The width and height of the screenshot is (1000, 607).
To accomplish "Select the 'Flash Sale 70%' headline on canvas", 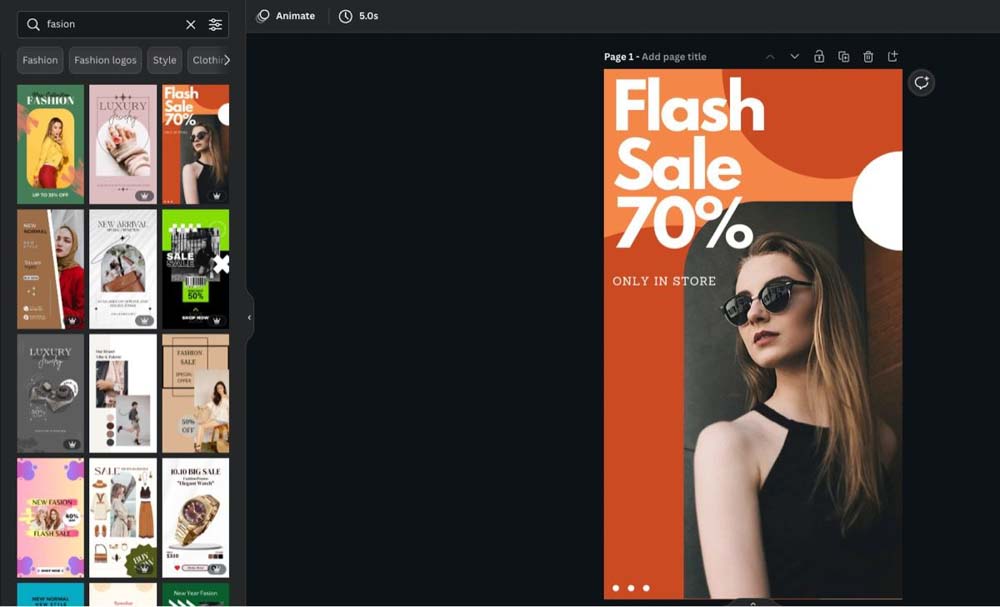I will [689, 164].
